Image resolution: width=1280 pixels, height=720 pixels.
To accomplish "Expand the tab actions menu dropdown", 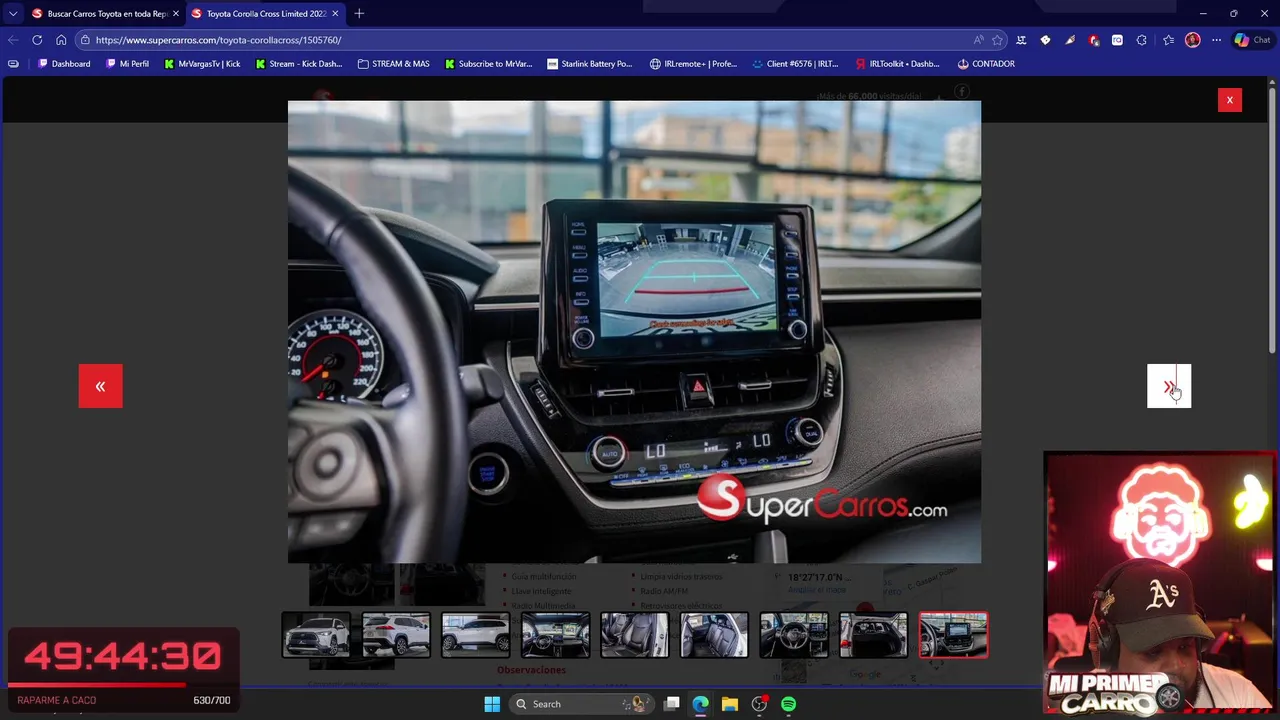I will tap(12, 14).
